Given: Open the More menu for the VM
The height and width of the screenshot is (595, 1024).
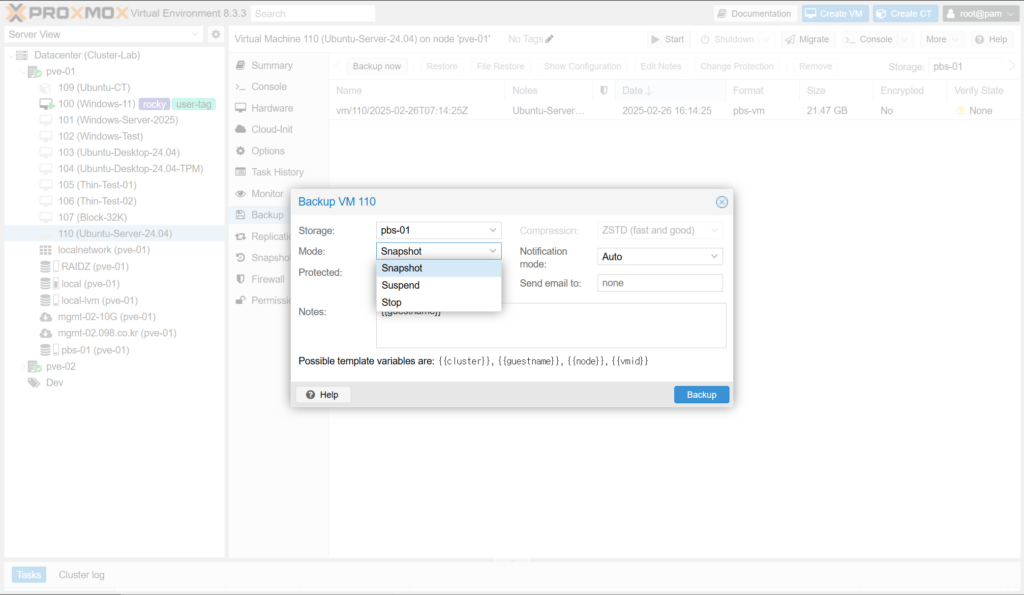Looking at the screenshot, I should tap(942, 39).
